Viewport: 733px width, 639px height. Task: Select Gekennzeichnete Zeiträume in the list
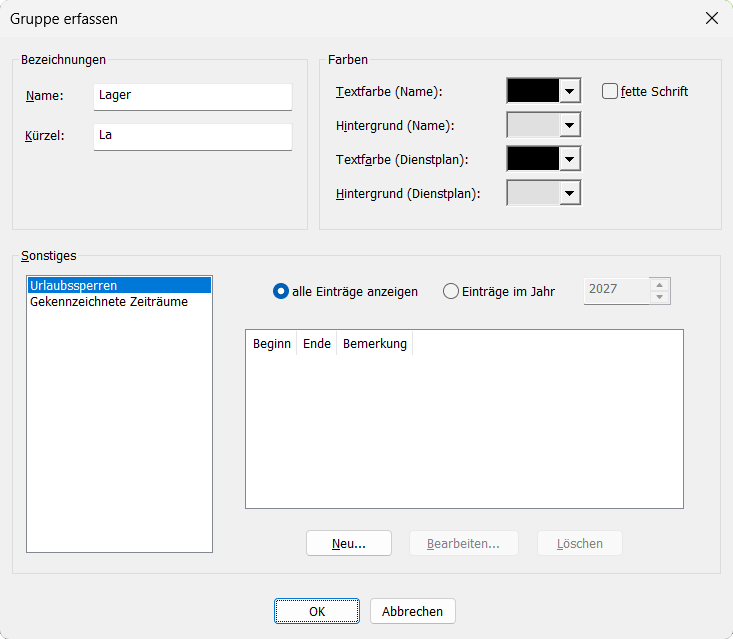pyautogui.click(x=119, y=302)
